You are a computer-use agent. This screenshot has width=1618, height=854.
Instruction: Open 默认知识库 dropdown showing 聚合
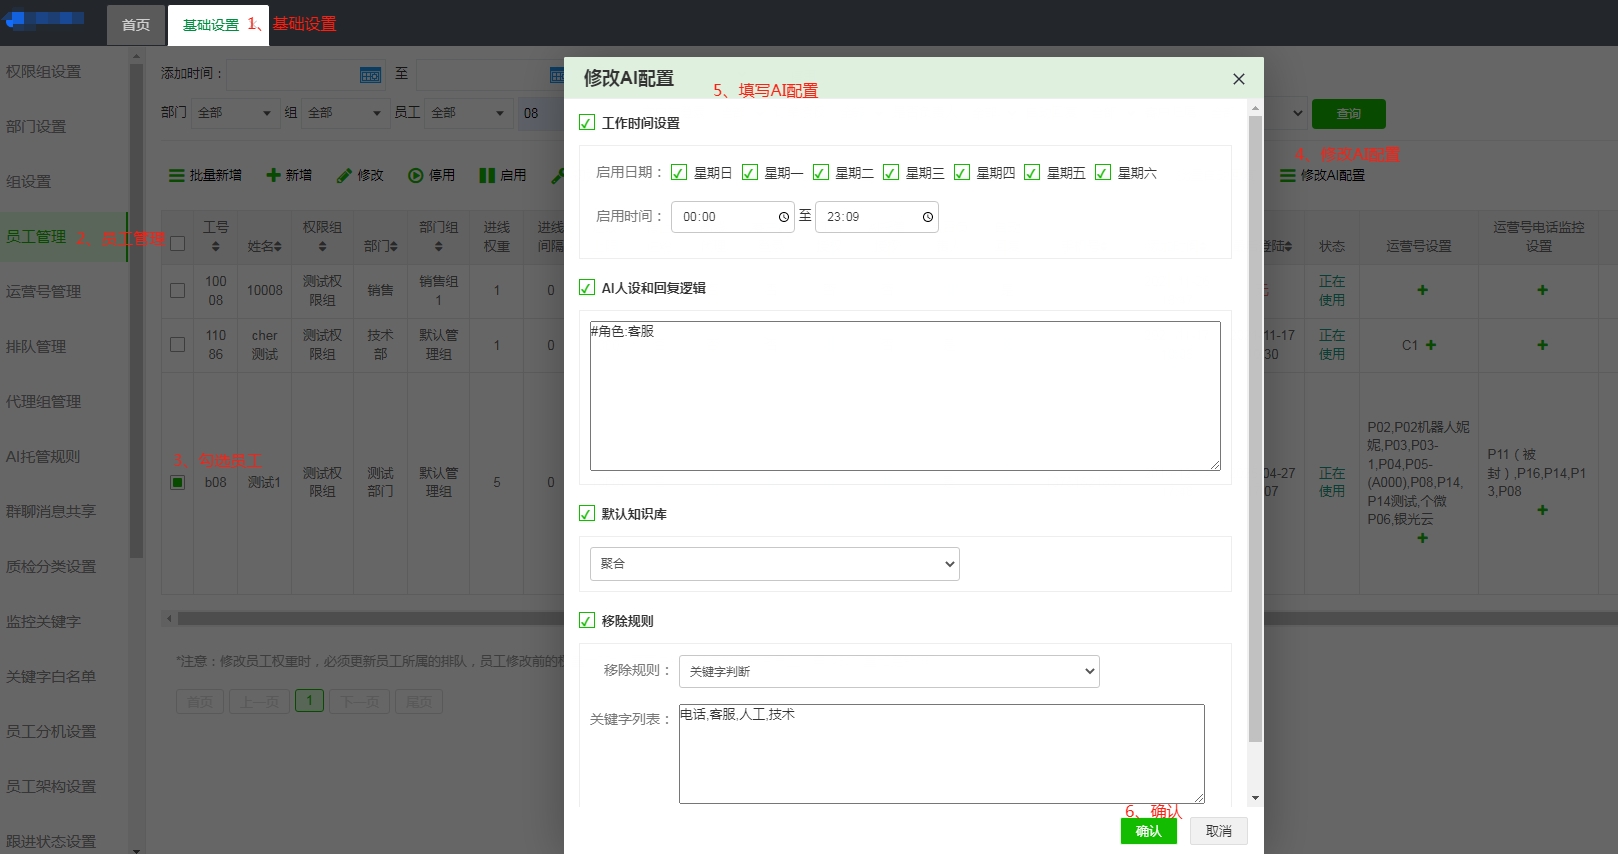click(x=775, y=564)
